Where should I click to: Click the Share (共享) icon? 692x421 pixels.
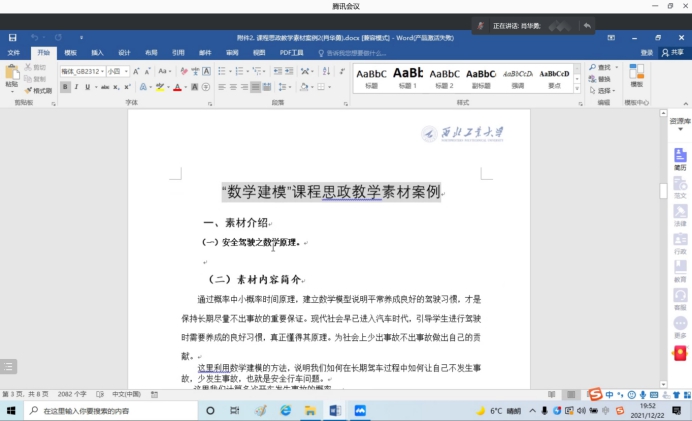[x=673, y=52]
